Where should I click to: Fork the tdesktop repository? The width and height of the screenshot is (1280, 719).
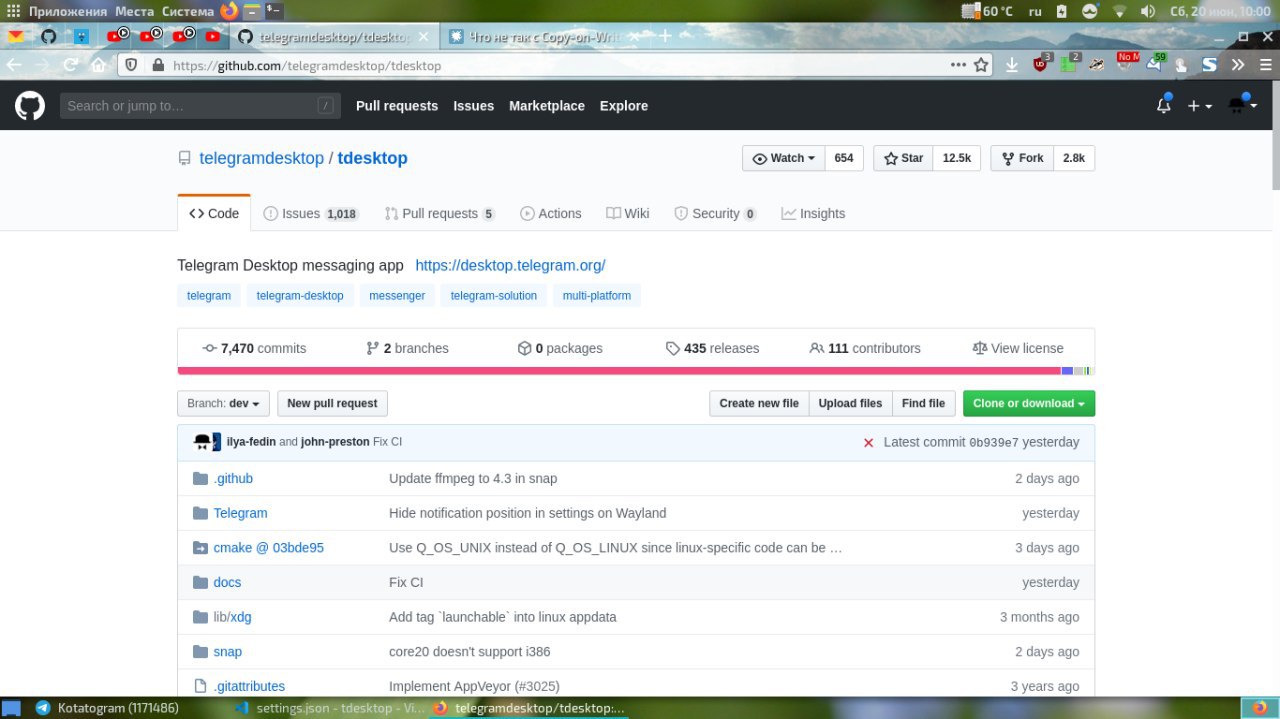(x=1022, y=158)
